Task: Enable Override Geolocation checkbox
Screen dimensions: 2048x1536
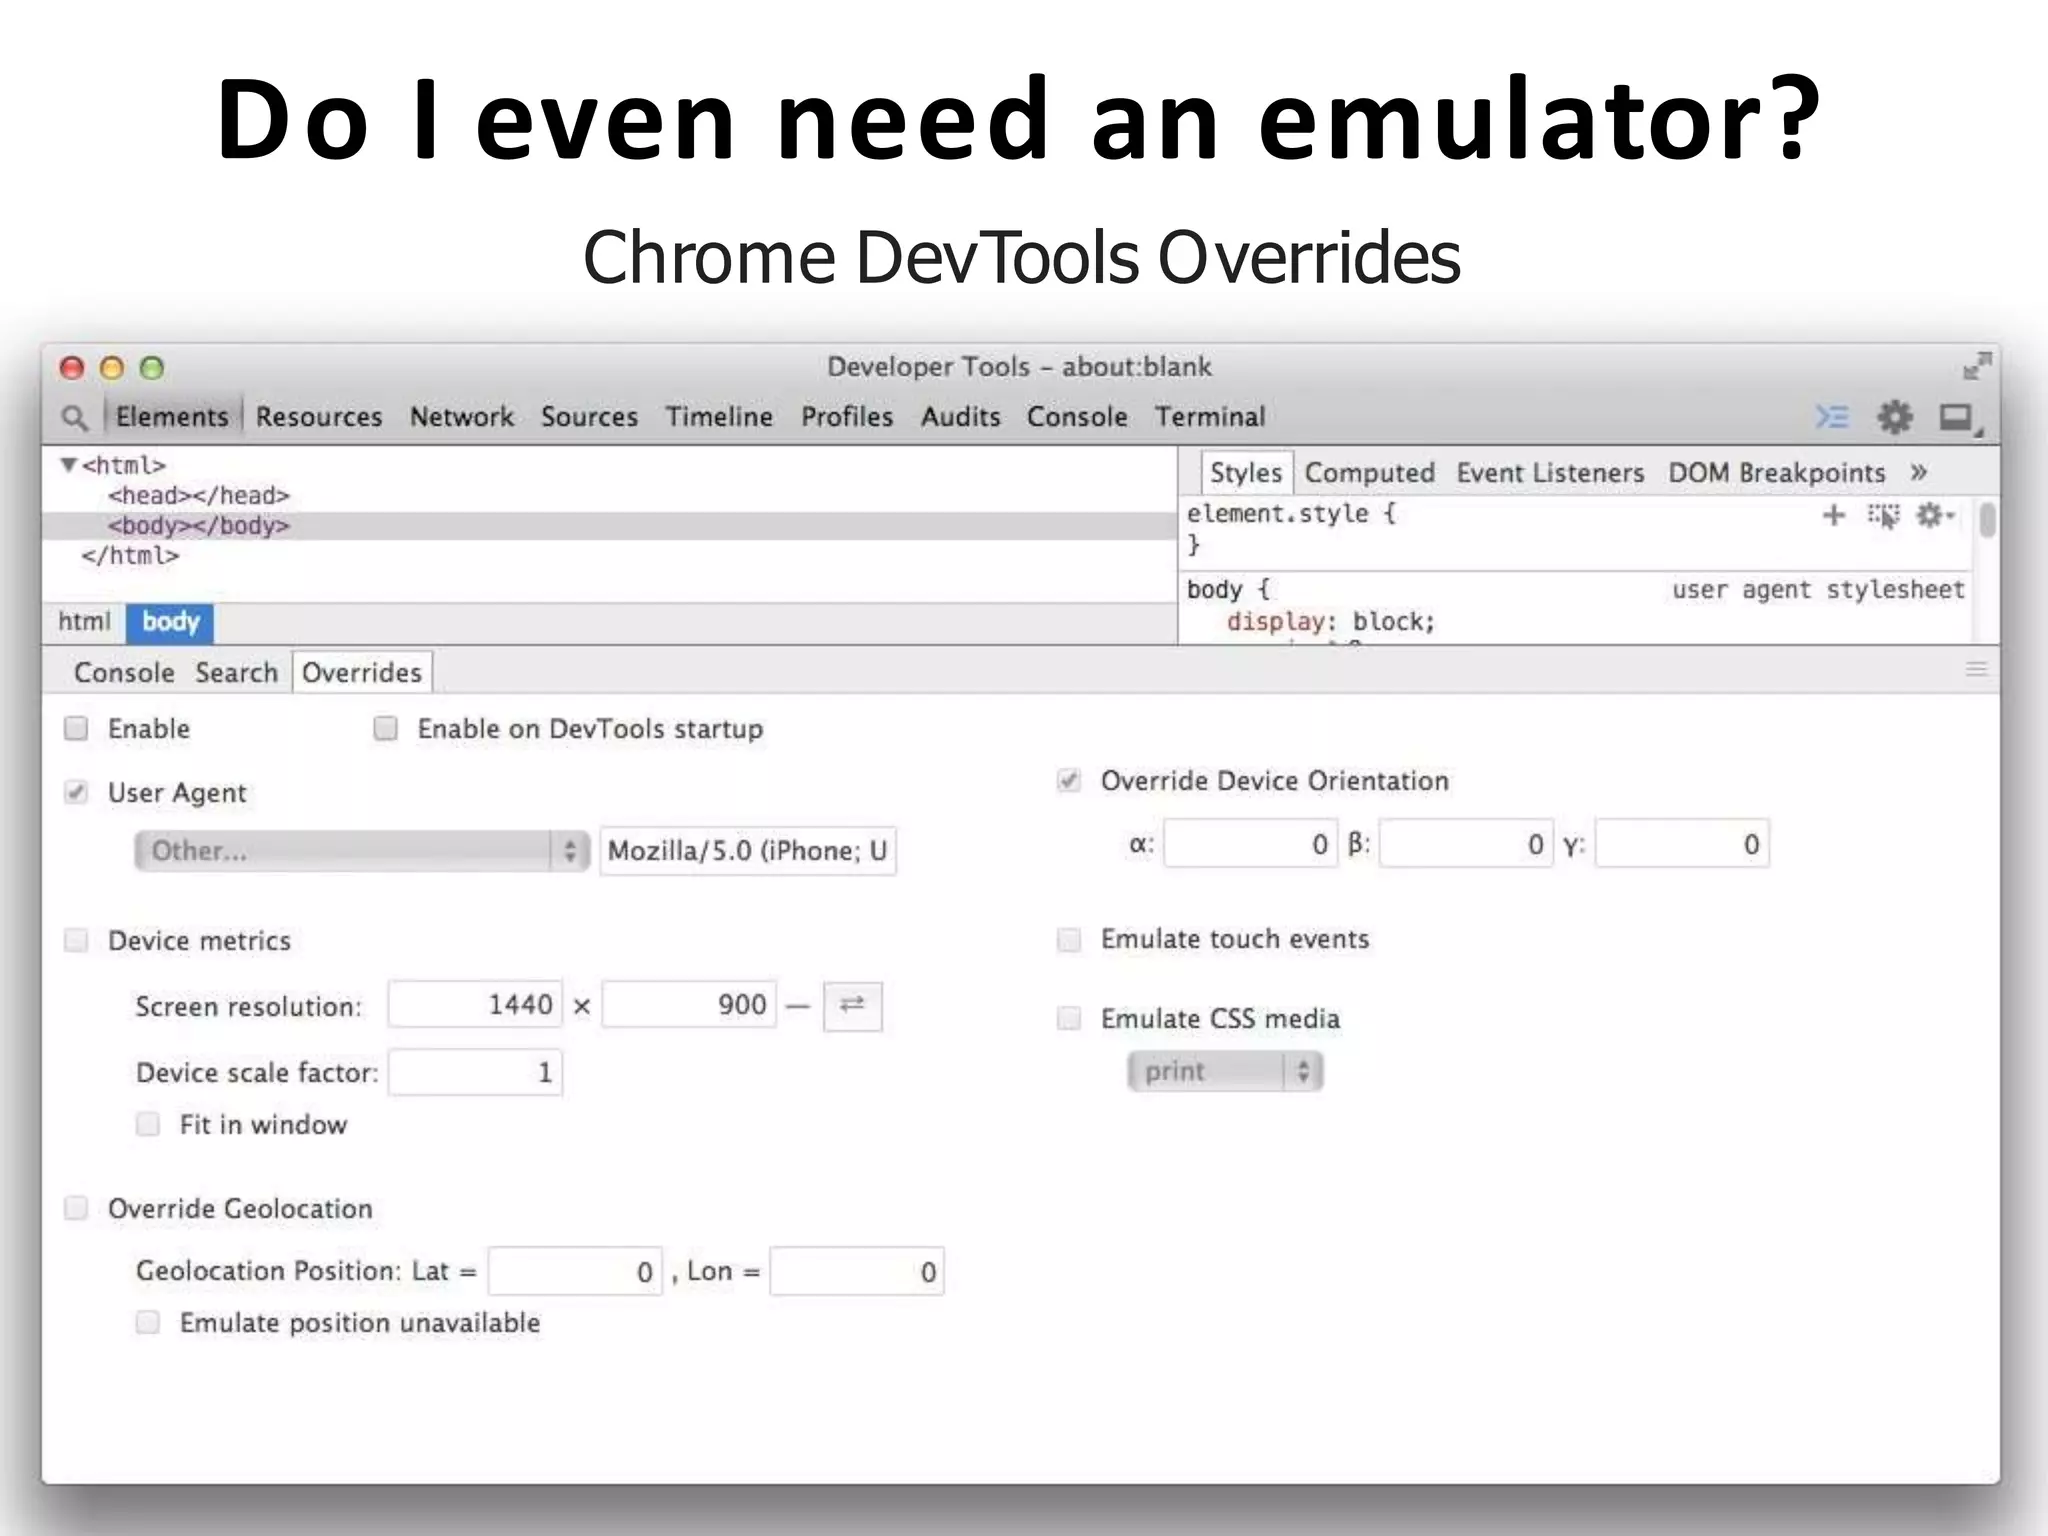Action: 76,1208
